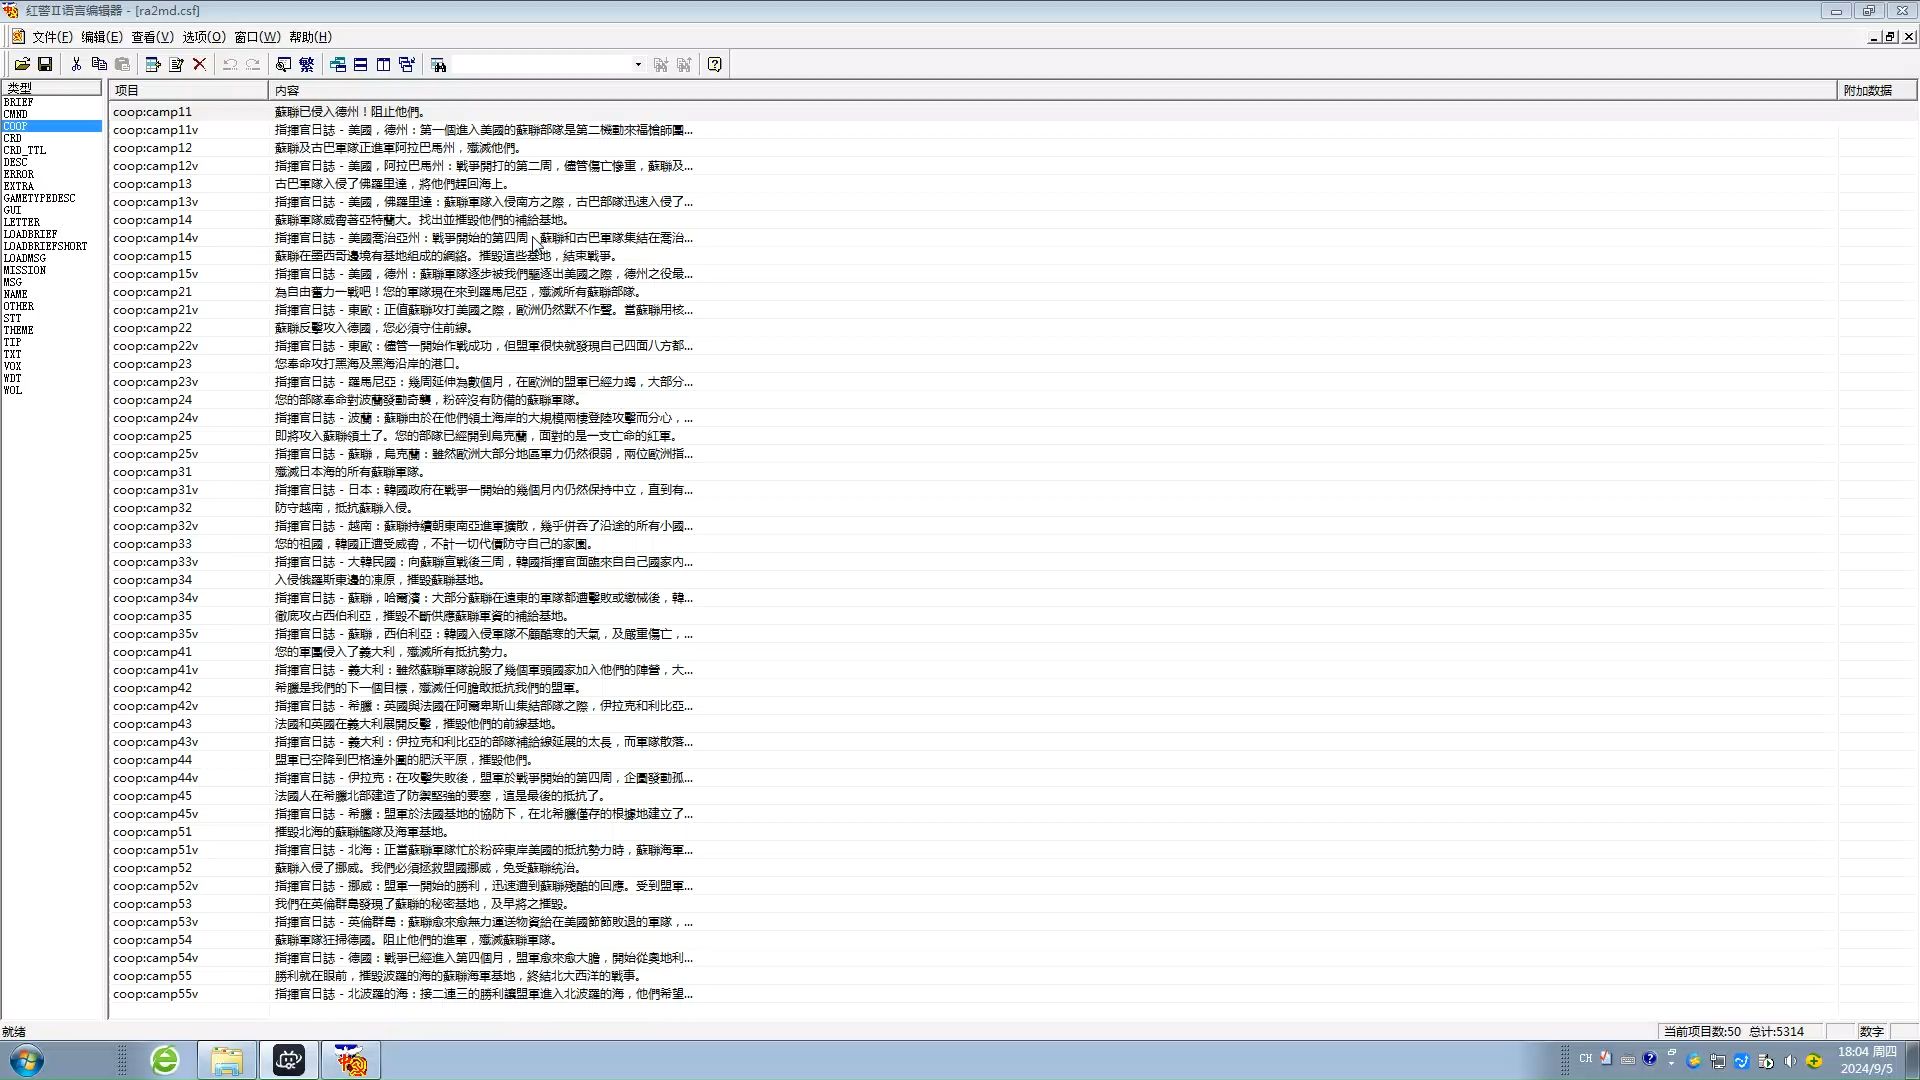Image resolution: width=1920 pixels, height=1080 pixels.
Task: Find previous with the binoculars up-arrow icon
Action: [x=684, y=64]
